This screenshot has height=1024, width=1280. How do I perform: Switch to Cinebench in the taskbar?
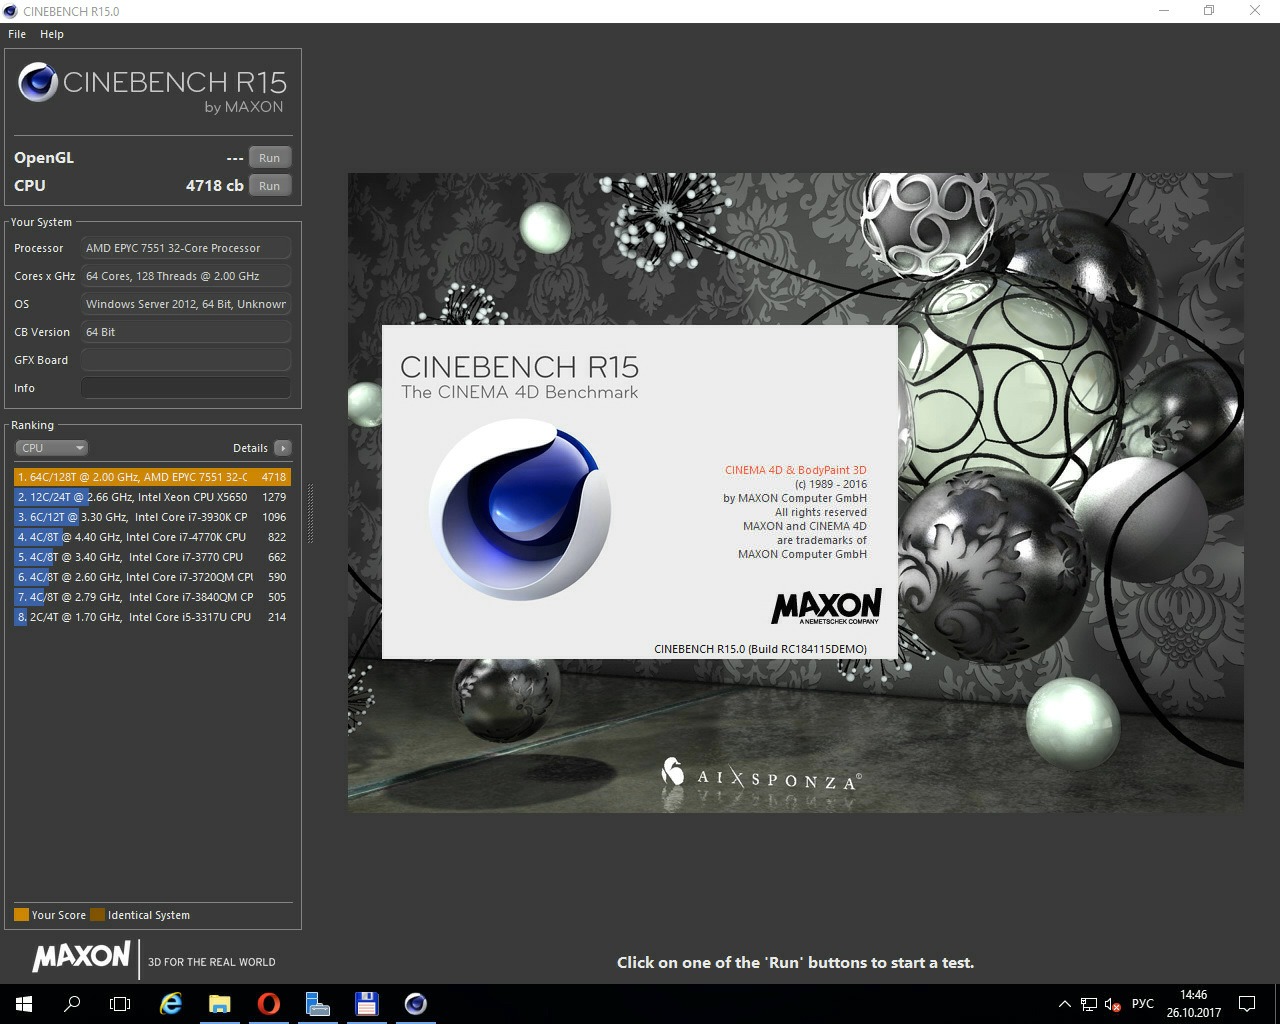click(416, 1004)
